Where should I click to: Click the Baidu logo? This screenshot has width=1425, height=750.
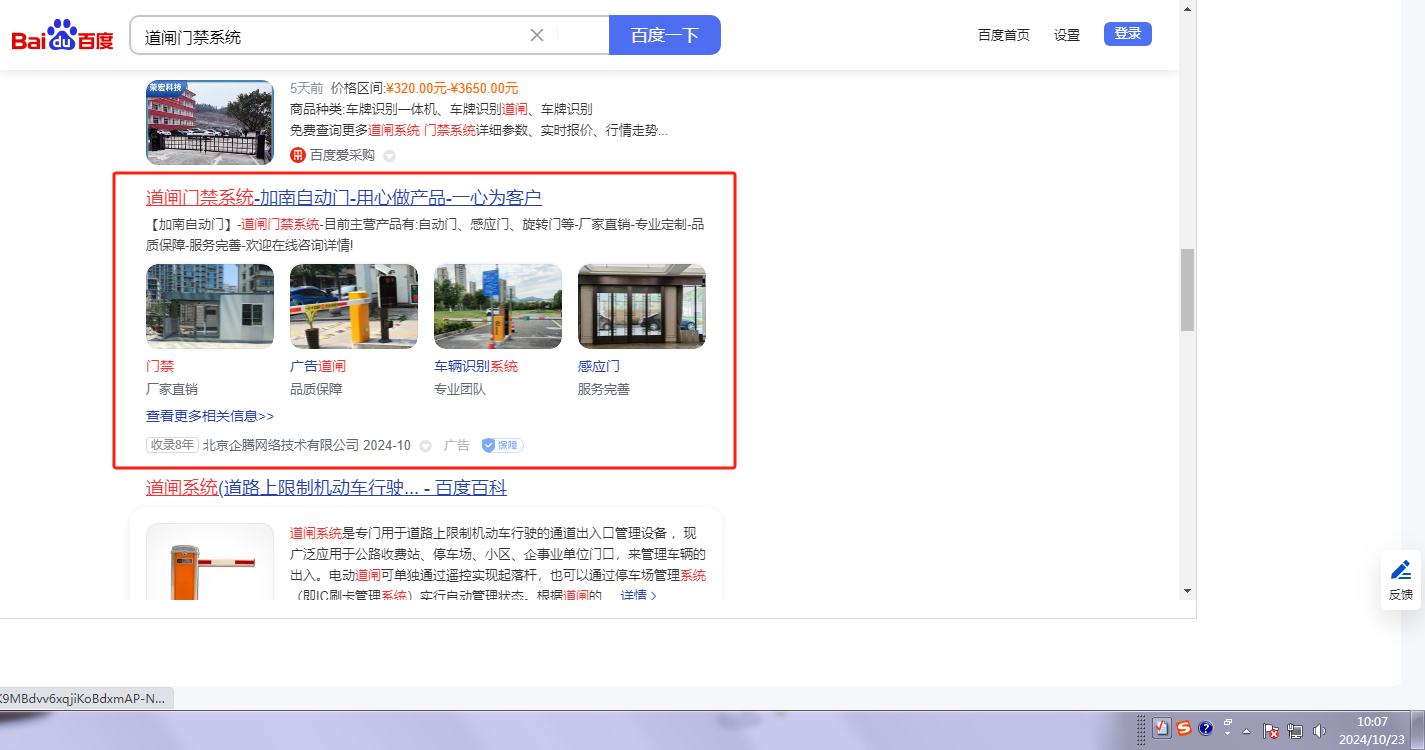[63, 36]
